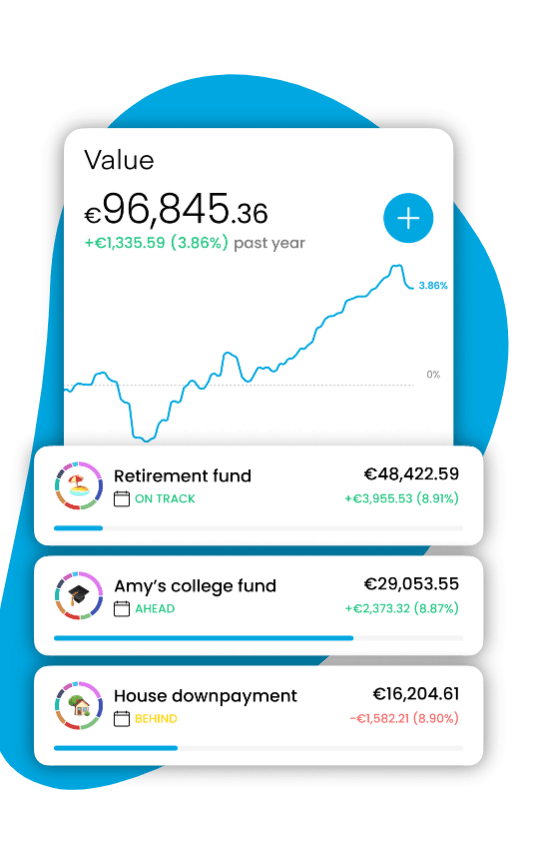Click the 3.86% label on the chart
Image resolution: width=546 pixels, height=858 pixels.
(433, 286)
